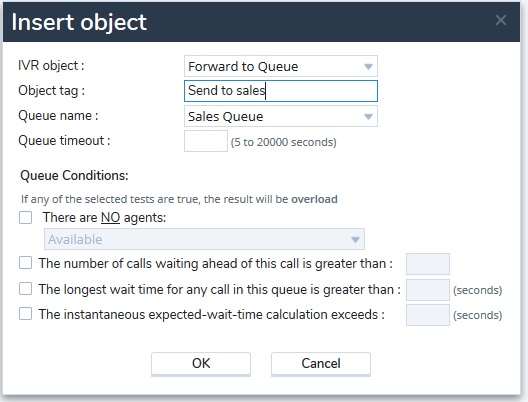Click the expected-wait-time seconds input field
The height and width of the screenshot is (402, 528).
coord(428,315)
